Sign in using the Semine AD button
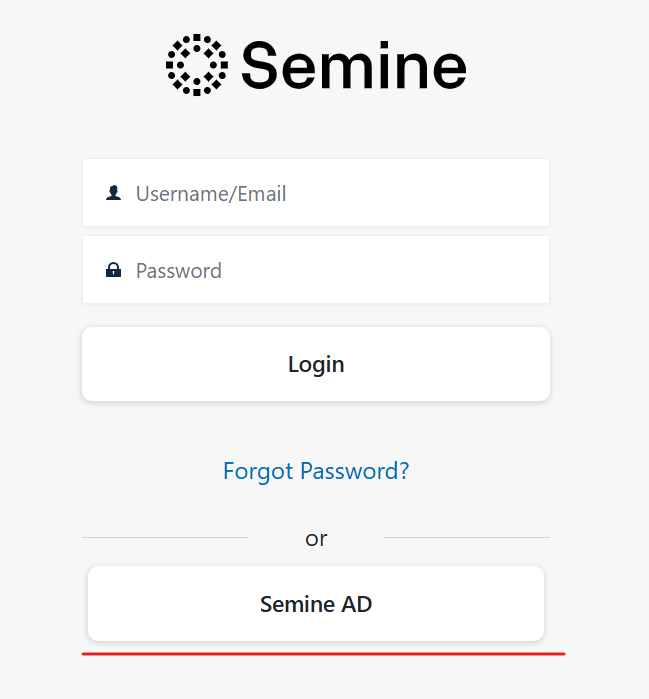The width and height of the screenshot is (649, 699). pyautogui.click(x=316, y=604)
